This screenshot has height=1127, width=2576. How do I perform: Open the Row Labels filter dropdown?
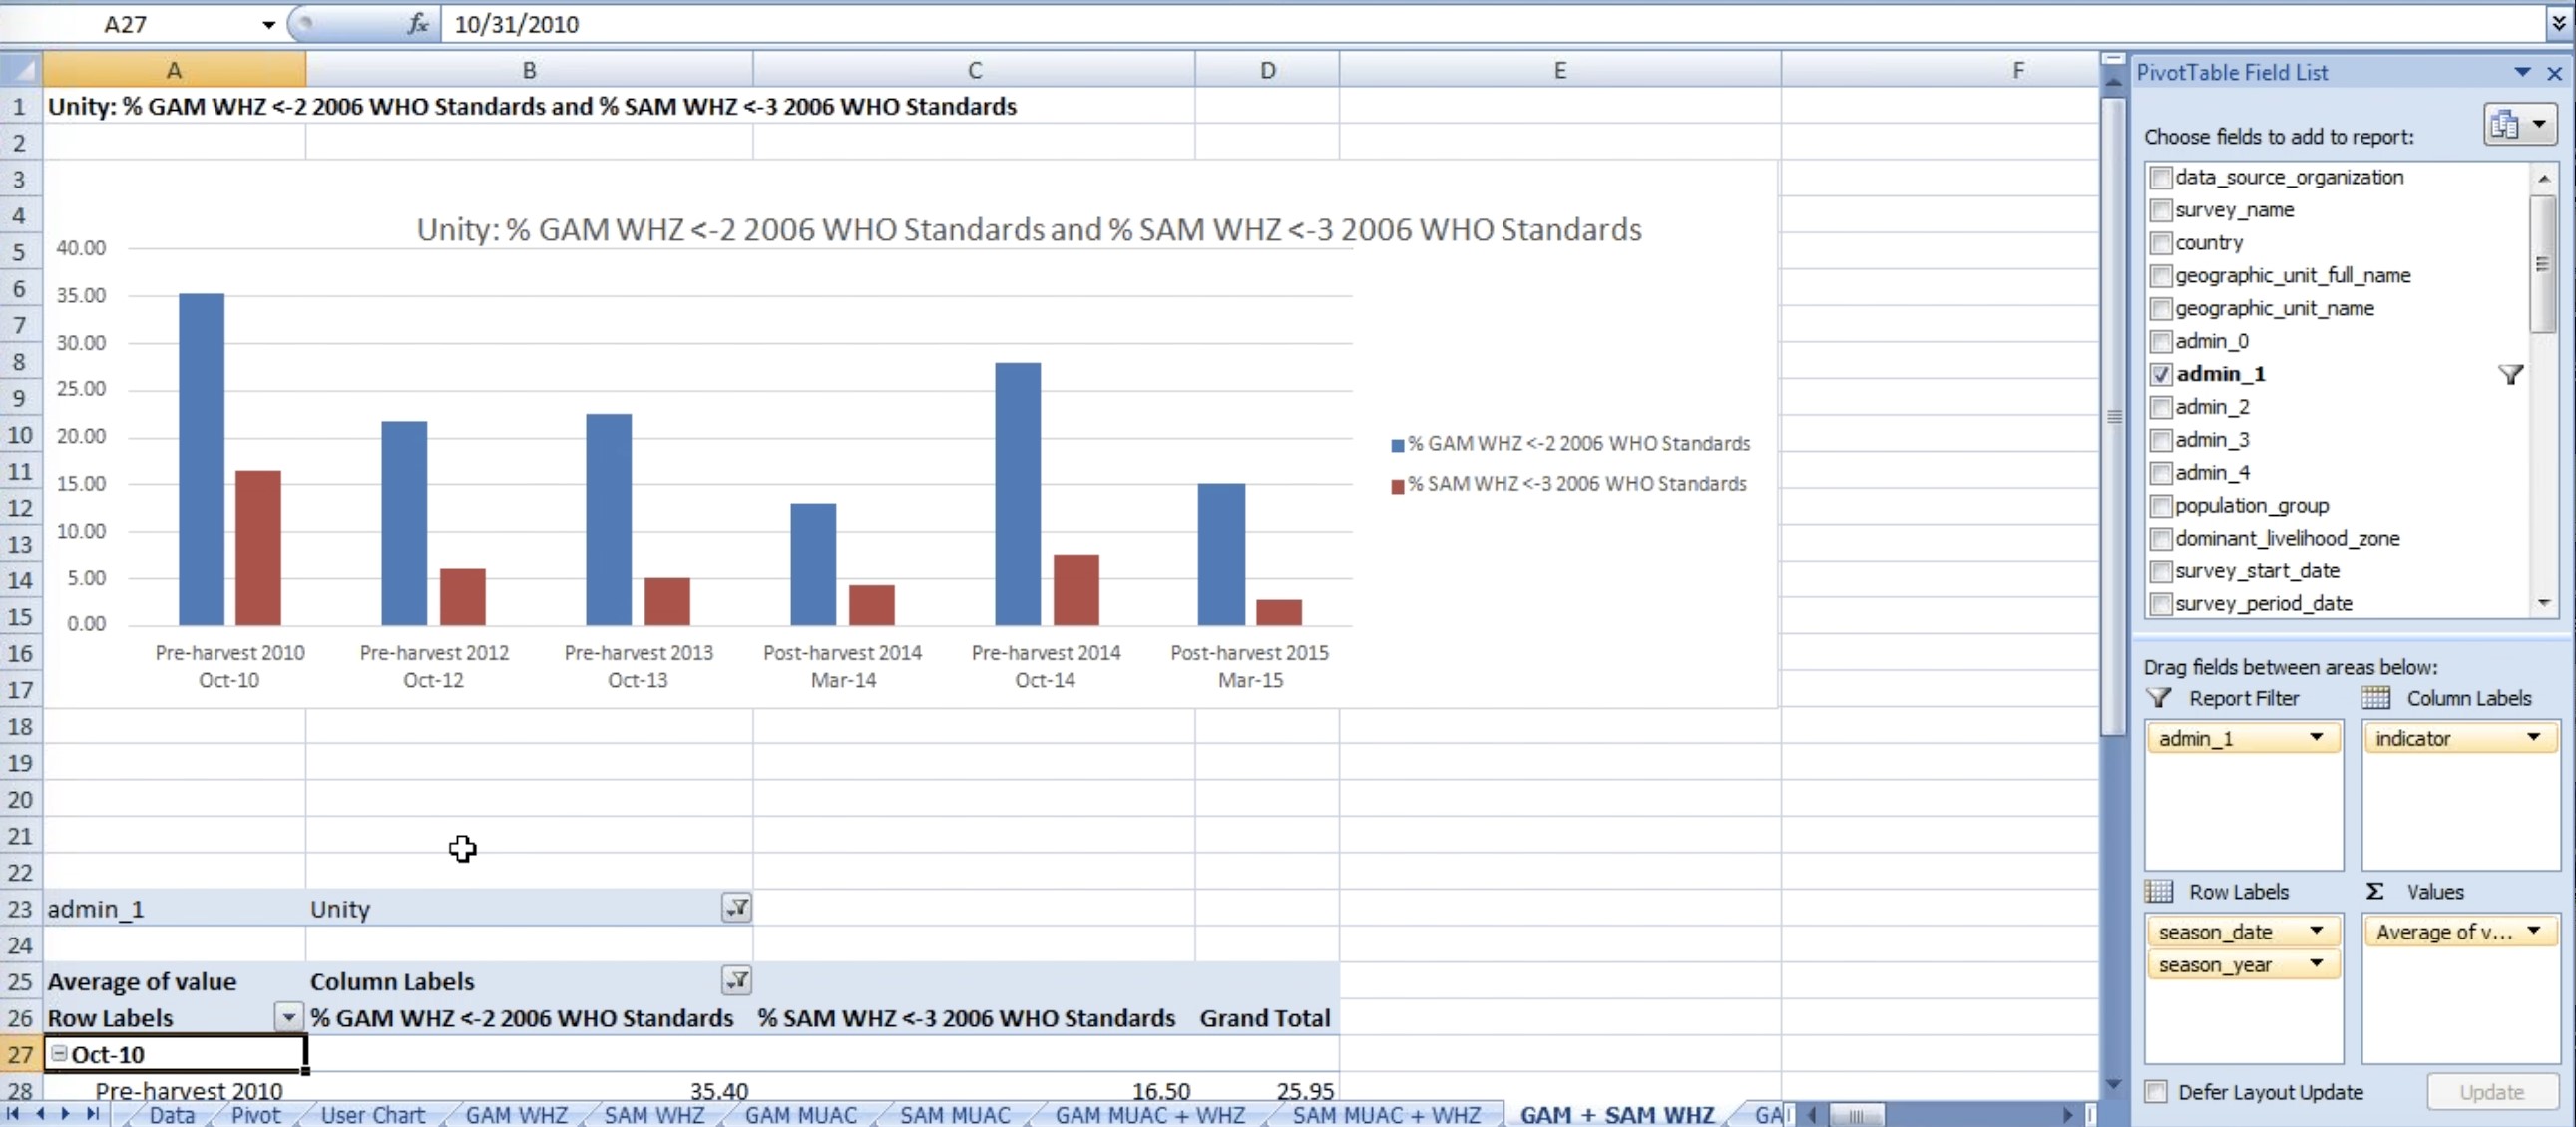tap(288, 1018)
